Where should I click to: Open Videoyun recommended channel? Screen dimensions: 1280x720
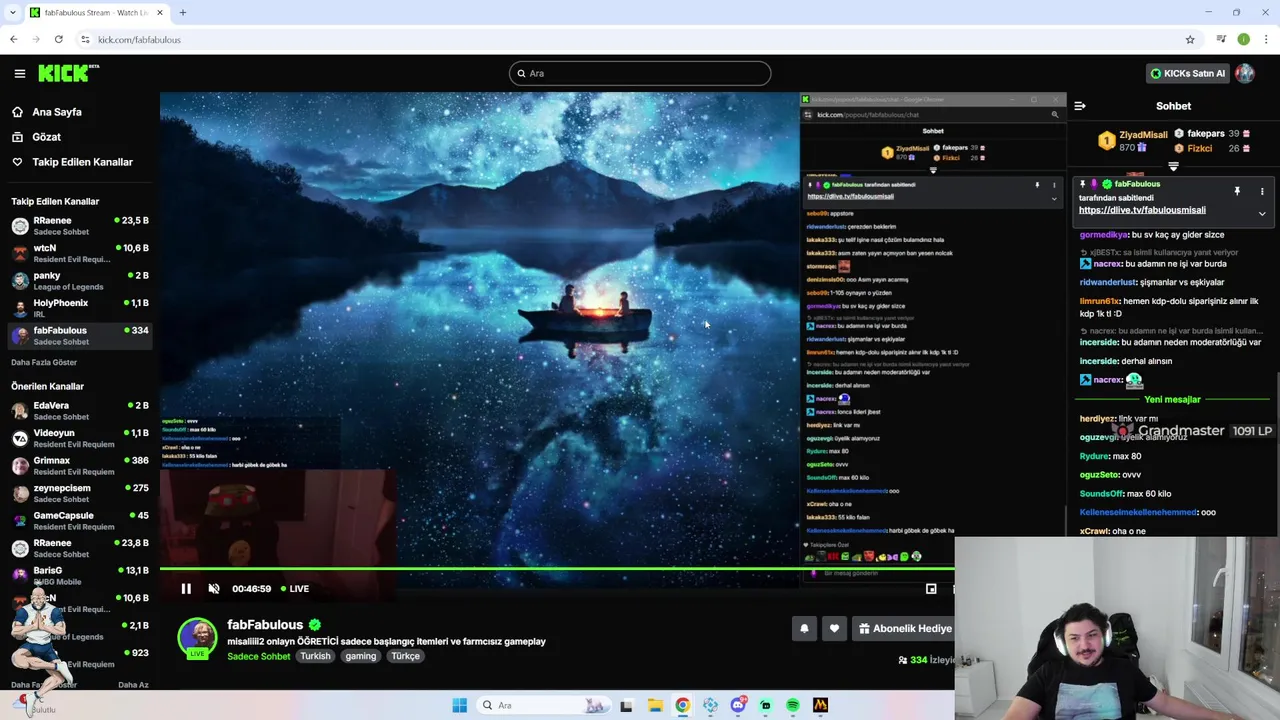80,438
